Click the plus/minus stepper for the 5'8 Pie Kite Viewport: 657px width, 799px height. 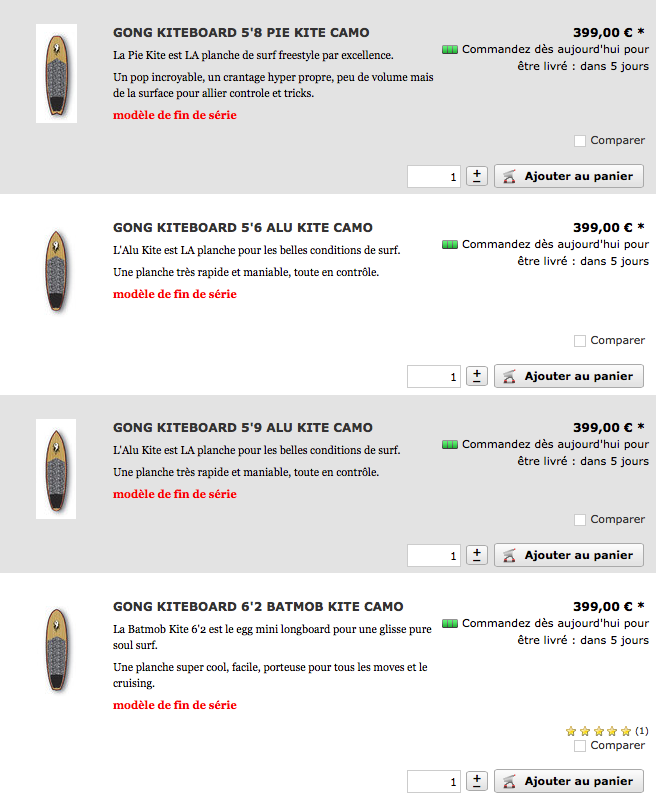[x=477, y=176]
